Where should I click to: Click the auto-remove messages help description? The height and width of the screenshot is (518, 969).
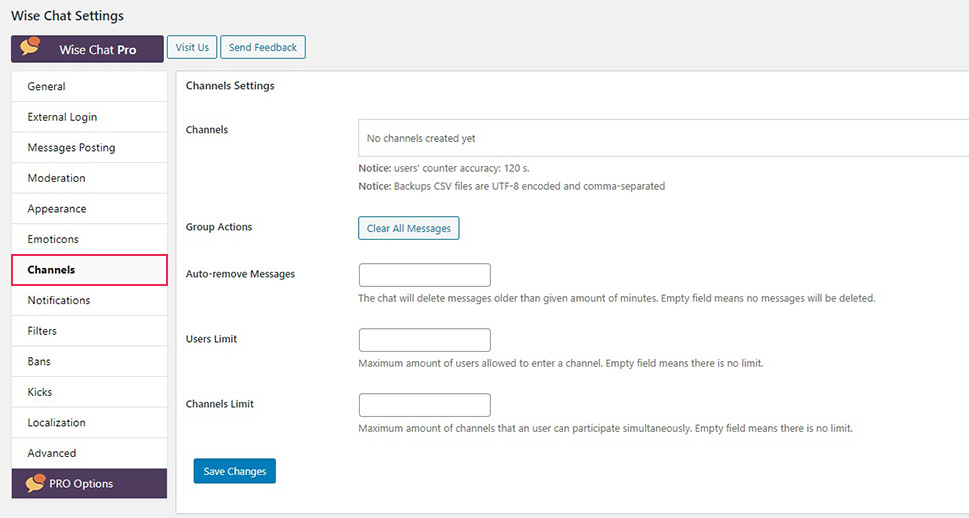617,298
